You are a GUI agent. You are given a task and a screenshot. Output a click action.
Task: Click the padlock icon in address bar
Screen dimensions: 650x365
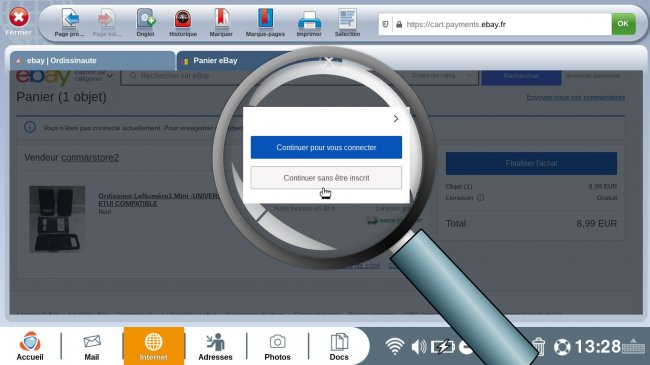pos(399,24)
